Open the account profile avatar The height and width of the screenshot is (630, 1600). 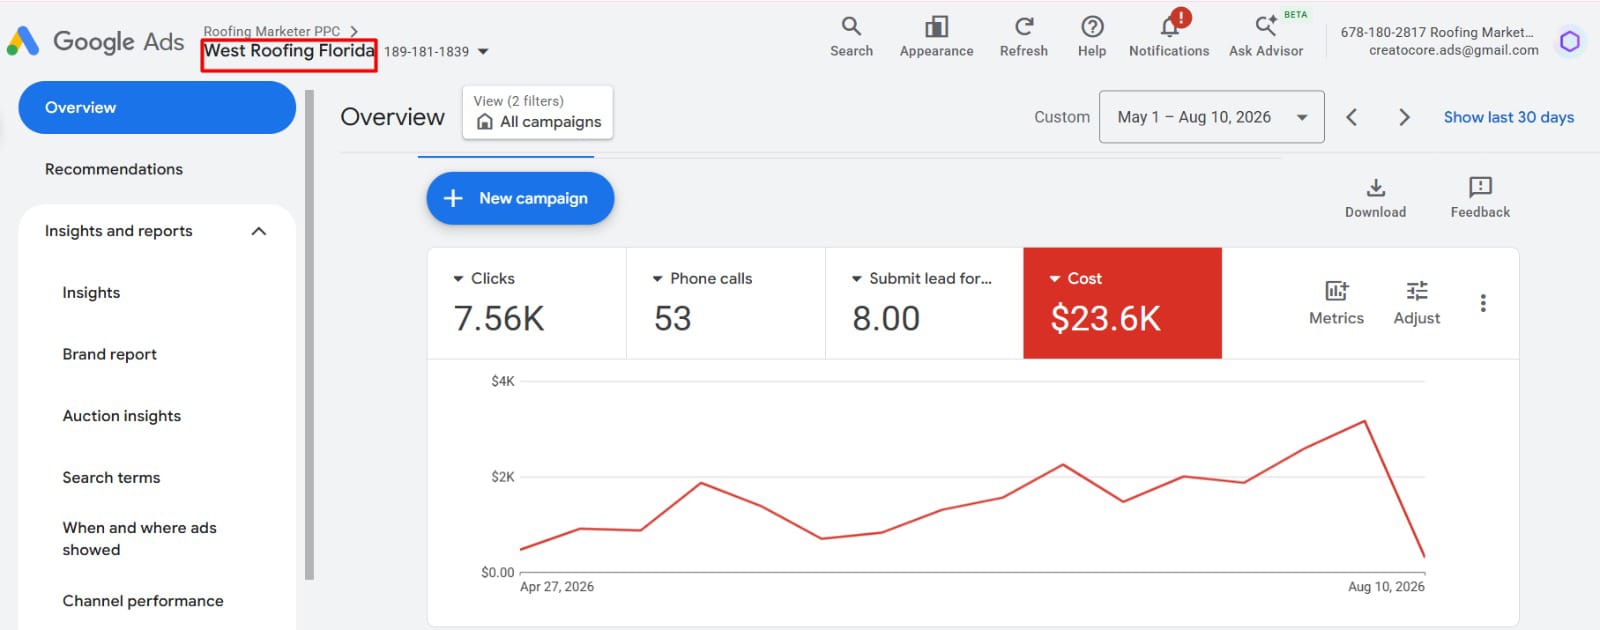1570,41
